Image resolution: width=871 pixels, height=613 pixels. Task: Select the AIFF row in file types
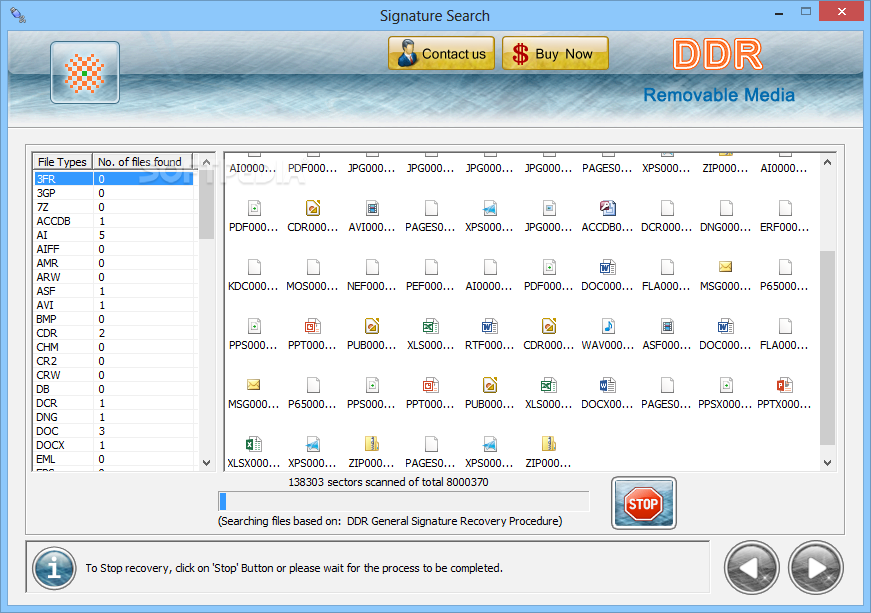tap(114, 249)
